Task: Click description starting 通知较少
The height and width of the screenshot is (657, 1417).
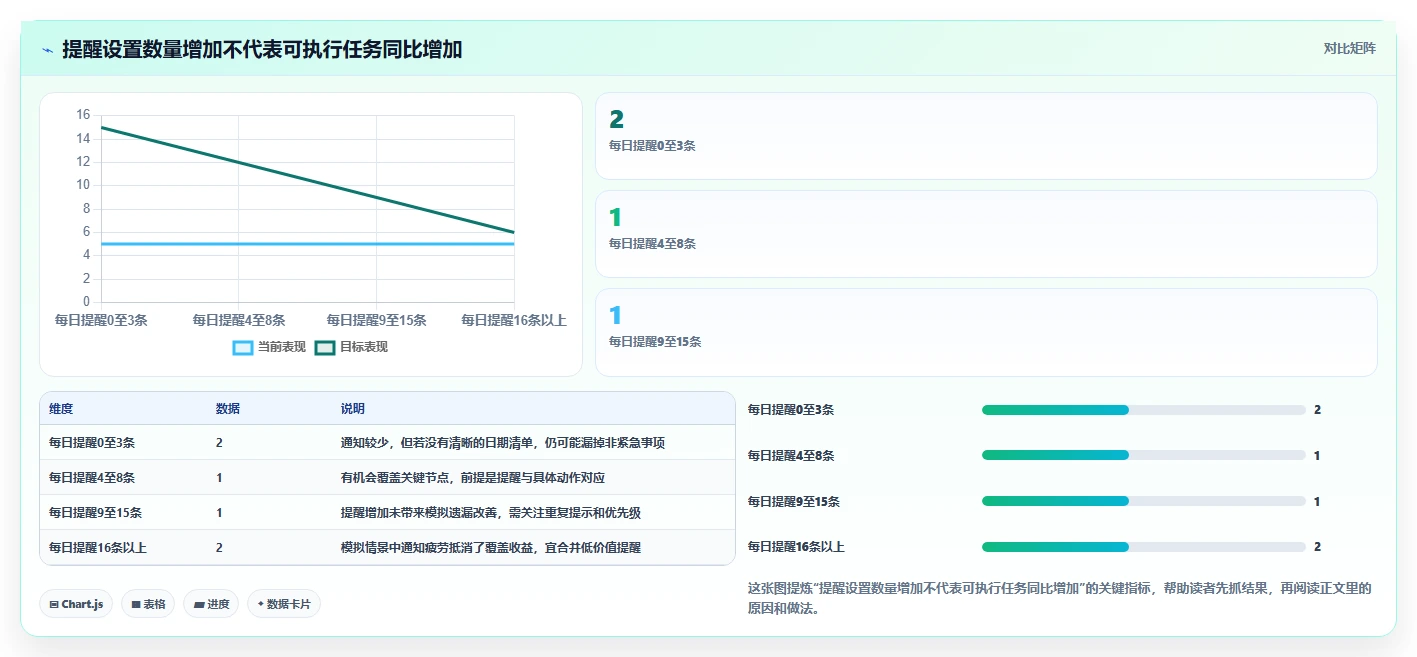Action: click(x=503, y=443)
